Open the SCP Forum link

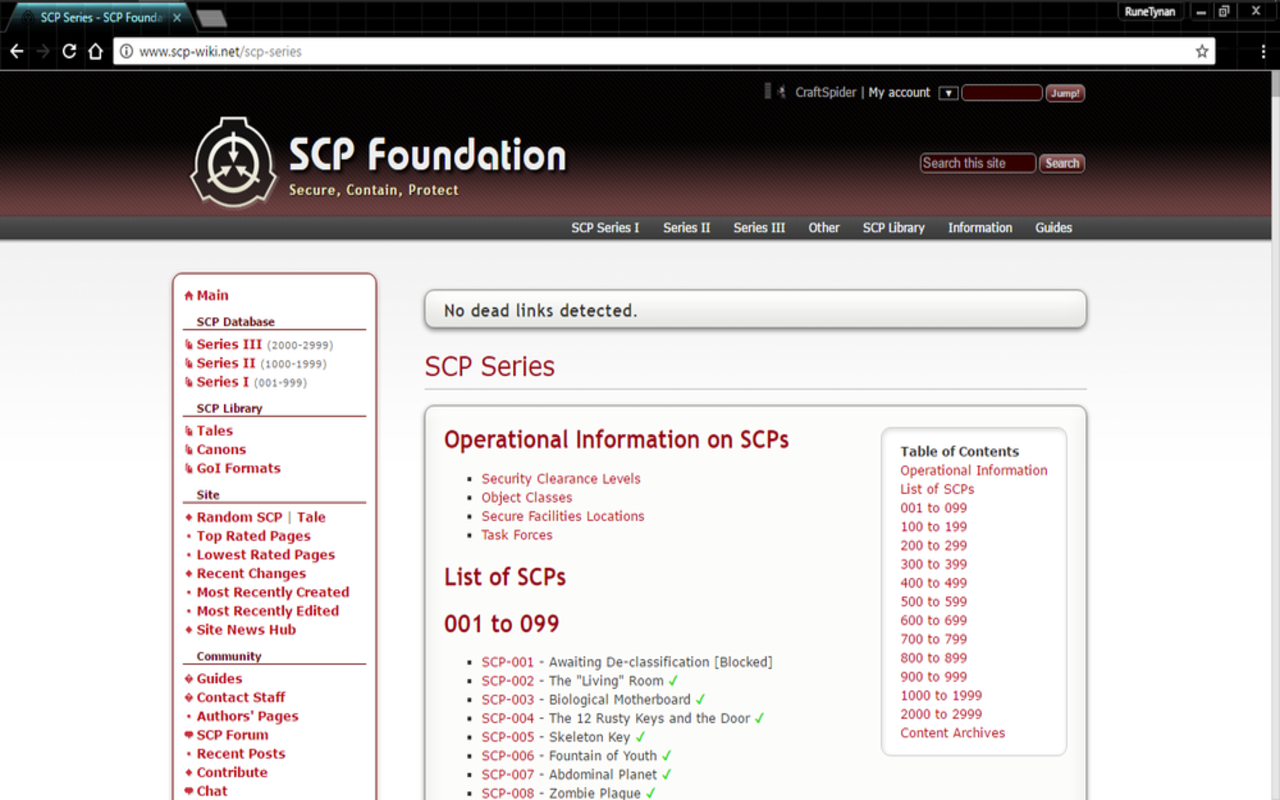tap(232, 735)
